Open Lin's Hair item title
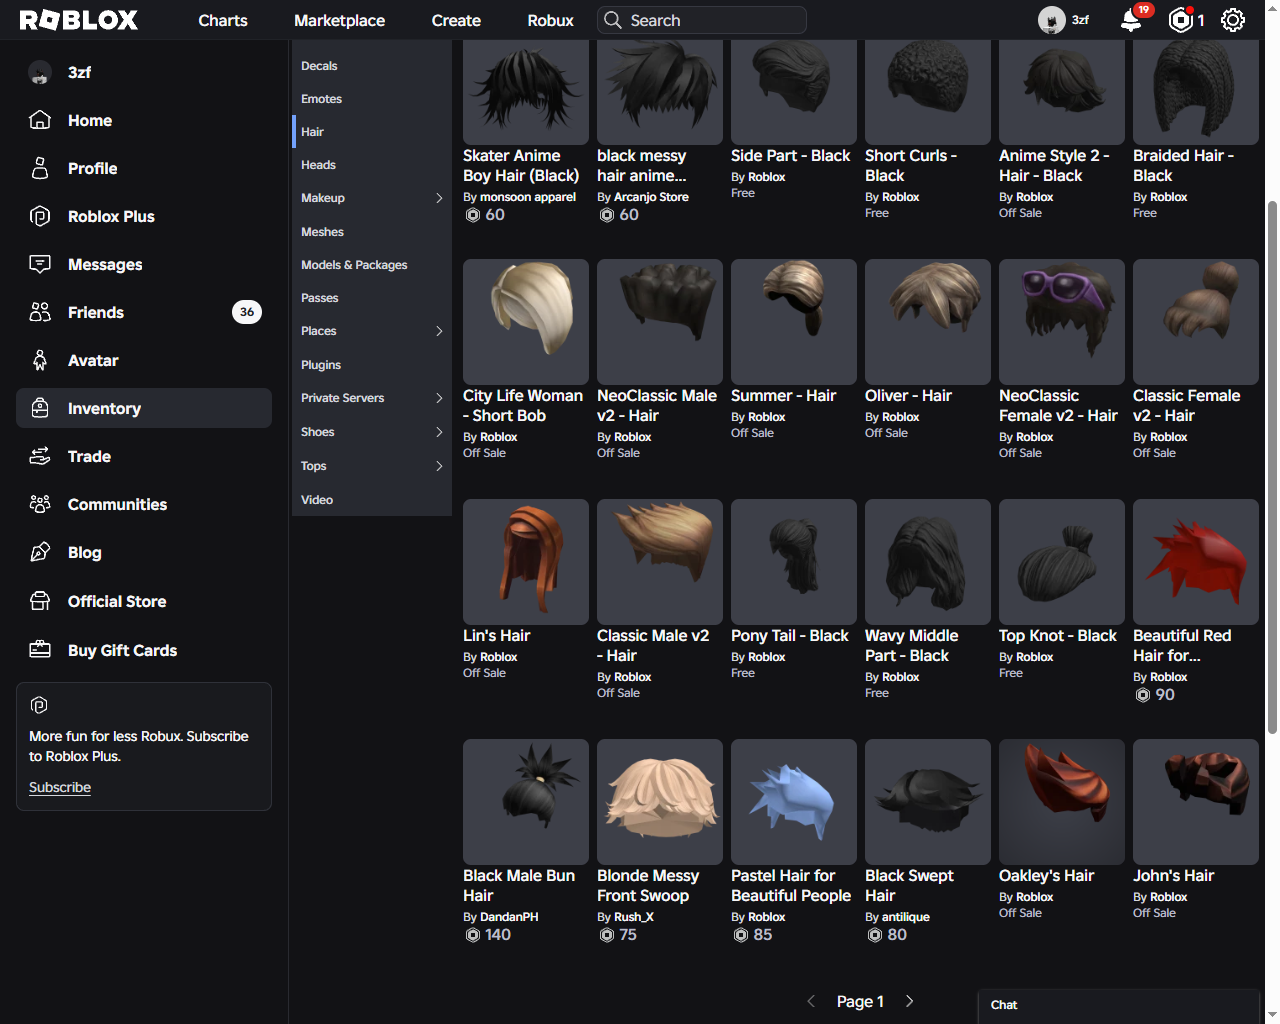This screenshot has width=1280, height=1024. (496, 636)
